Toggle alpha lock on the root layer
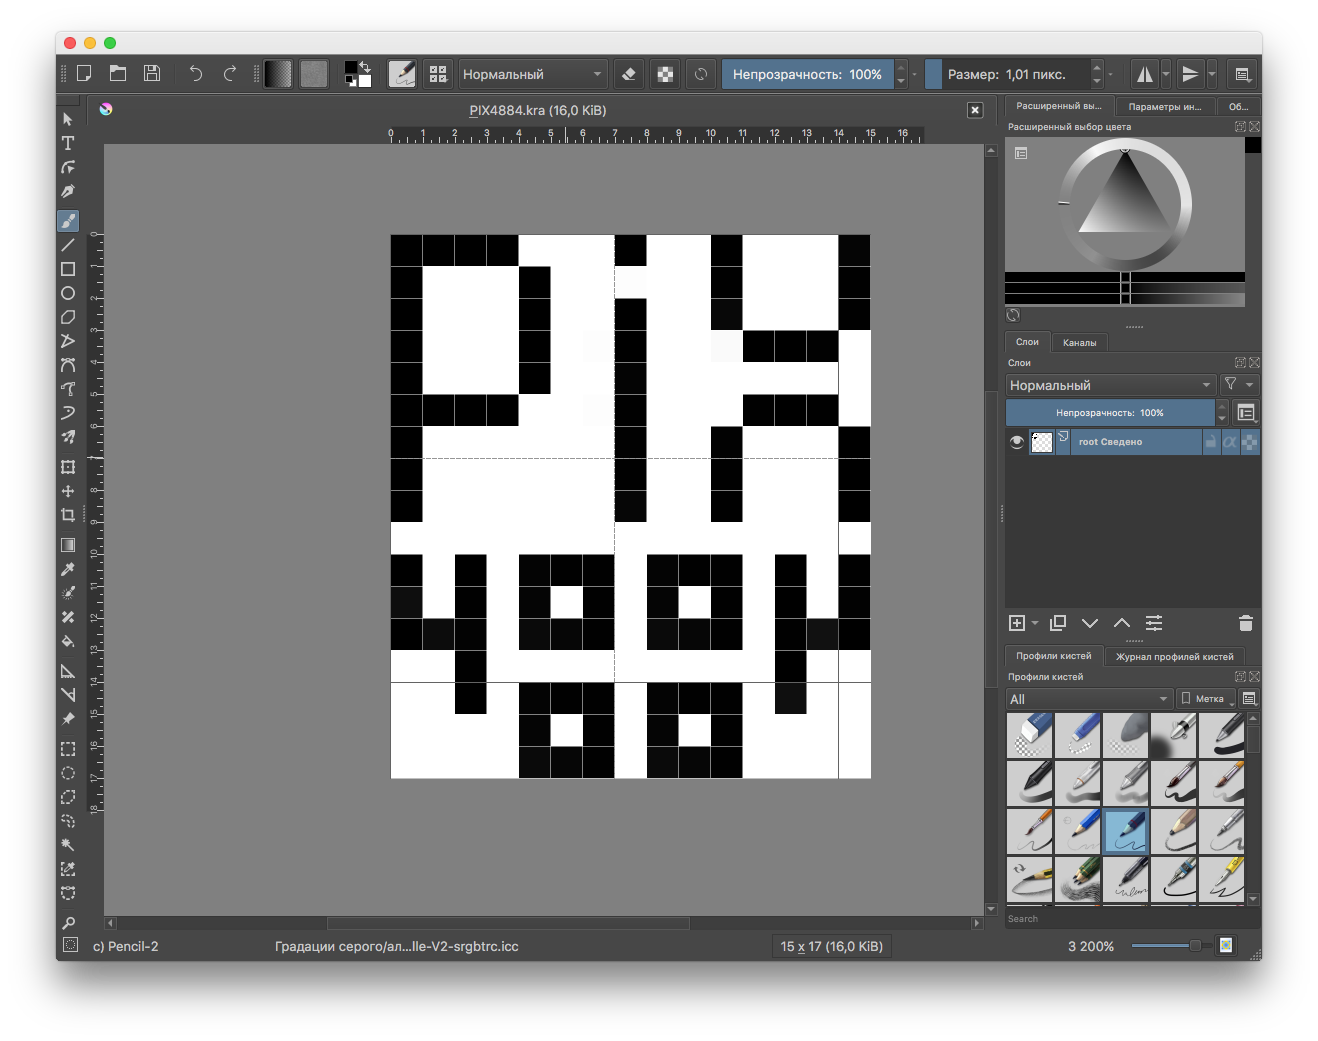Viewport: 1318px width, 1041px height. (x=1232, y=441)
